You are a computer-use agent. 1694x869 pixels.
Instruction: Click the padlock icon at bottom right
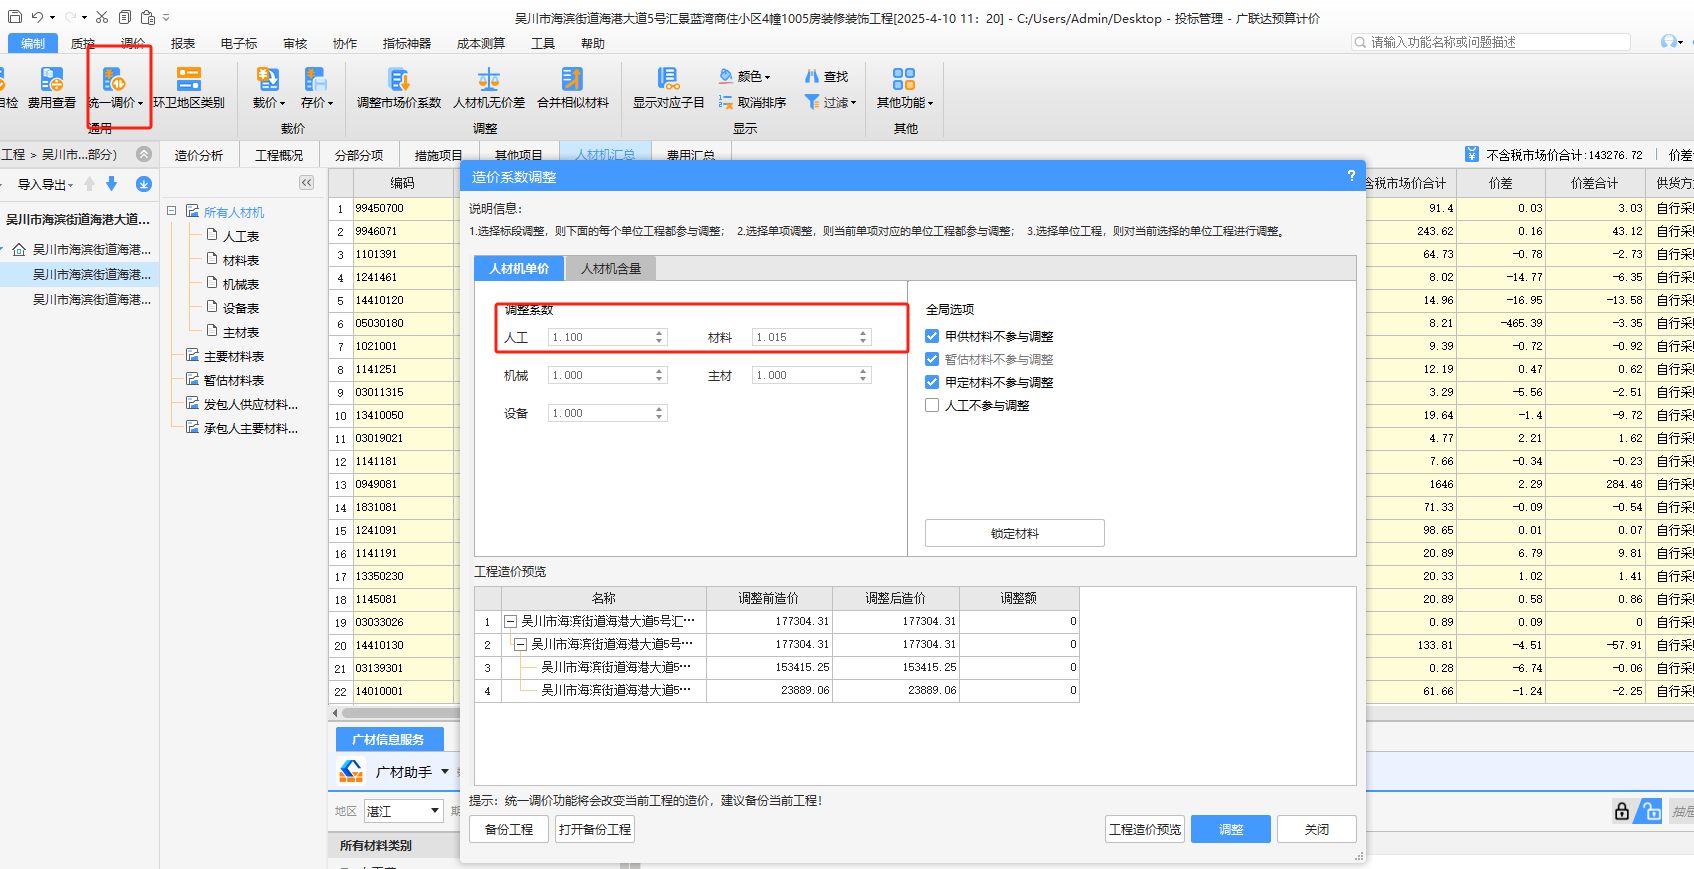click(1622, 811)
